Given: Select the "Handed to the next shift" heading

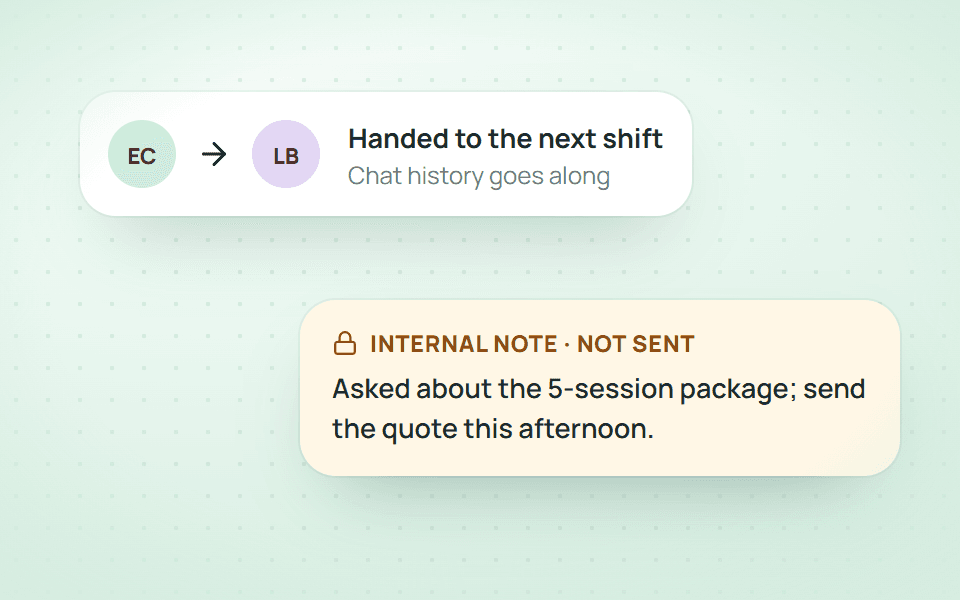Looking at the screenshot, I should point(505,139).
